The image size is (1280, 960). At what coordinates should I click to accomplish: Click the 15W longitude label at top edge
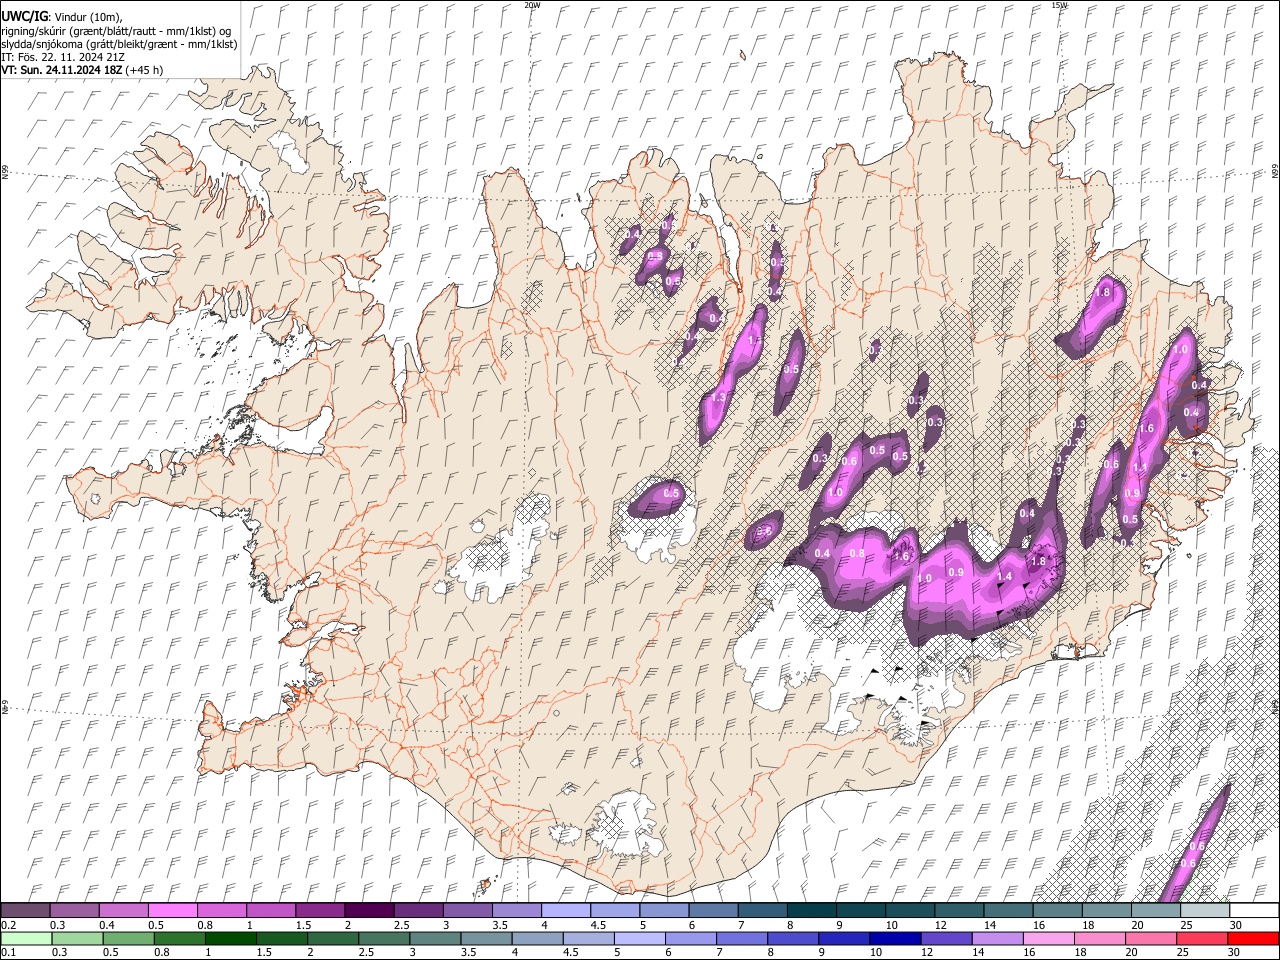tap(1059, 5)
